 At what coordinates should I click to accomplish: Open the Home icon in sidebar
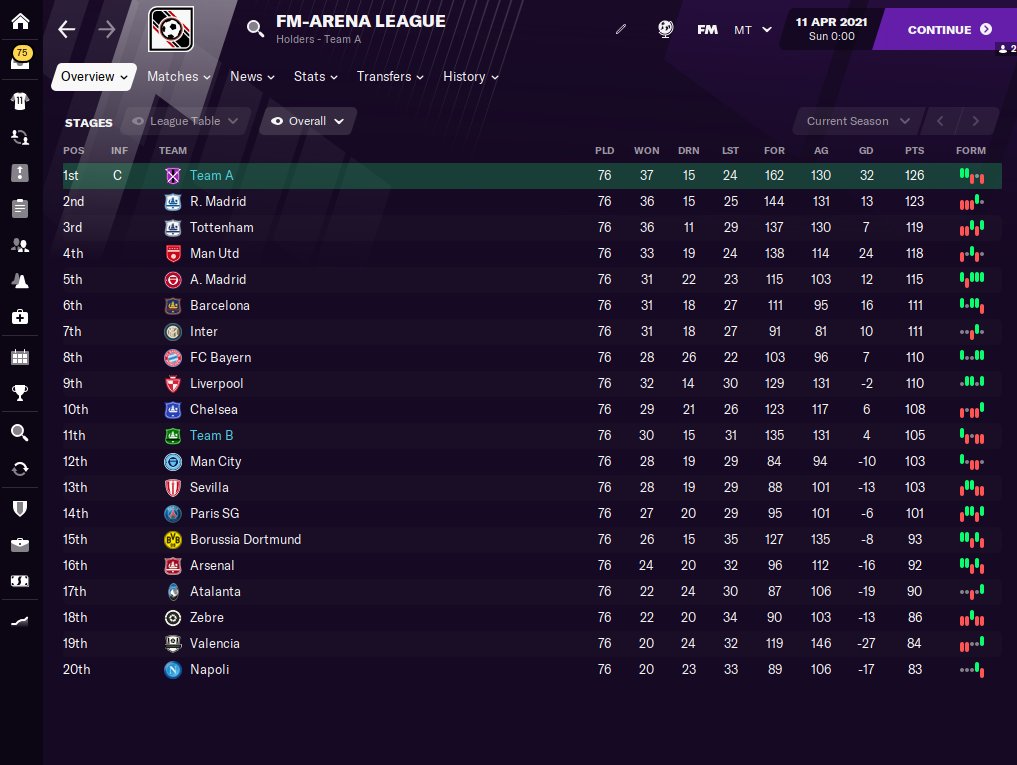click(20, 21)
